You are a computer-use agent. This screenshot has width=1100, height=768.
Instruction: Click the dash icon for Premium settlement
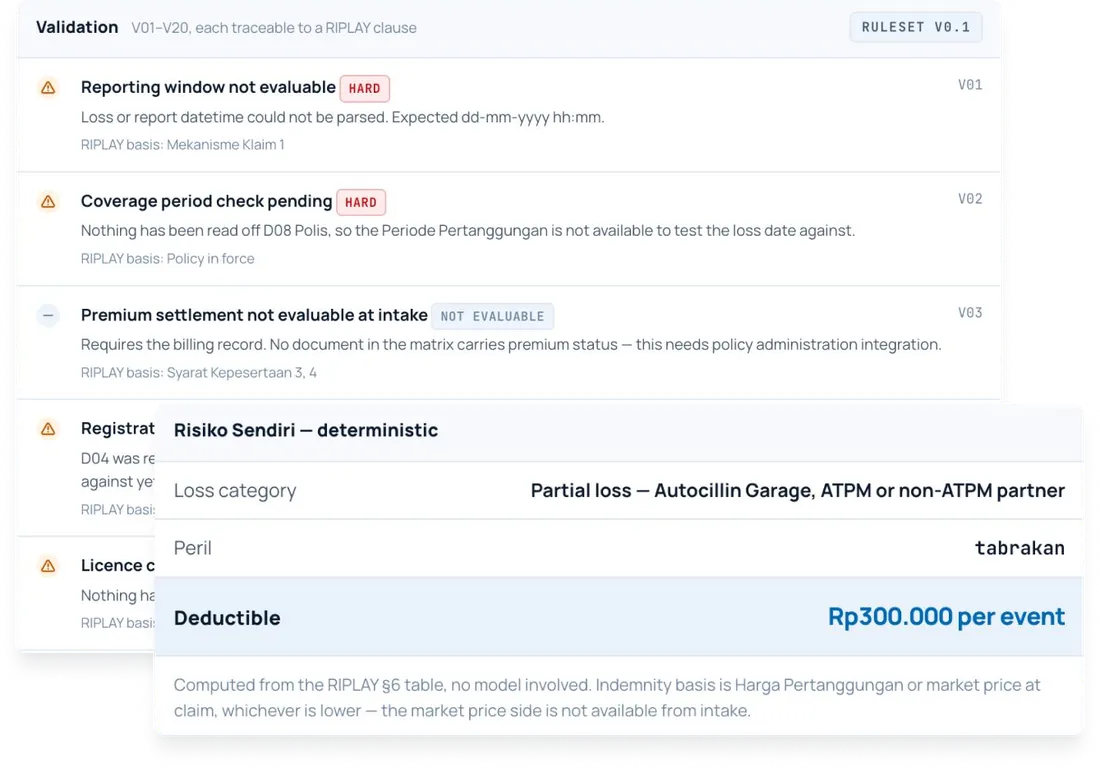click(x=48, y=316)
